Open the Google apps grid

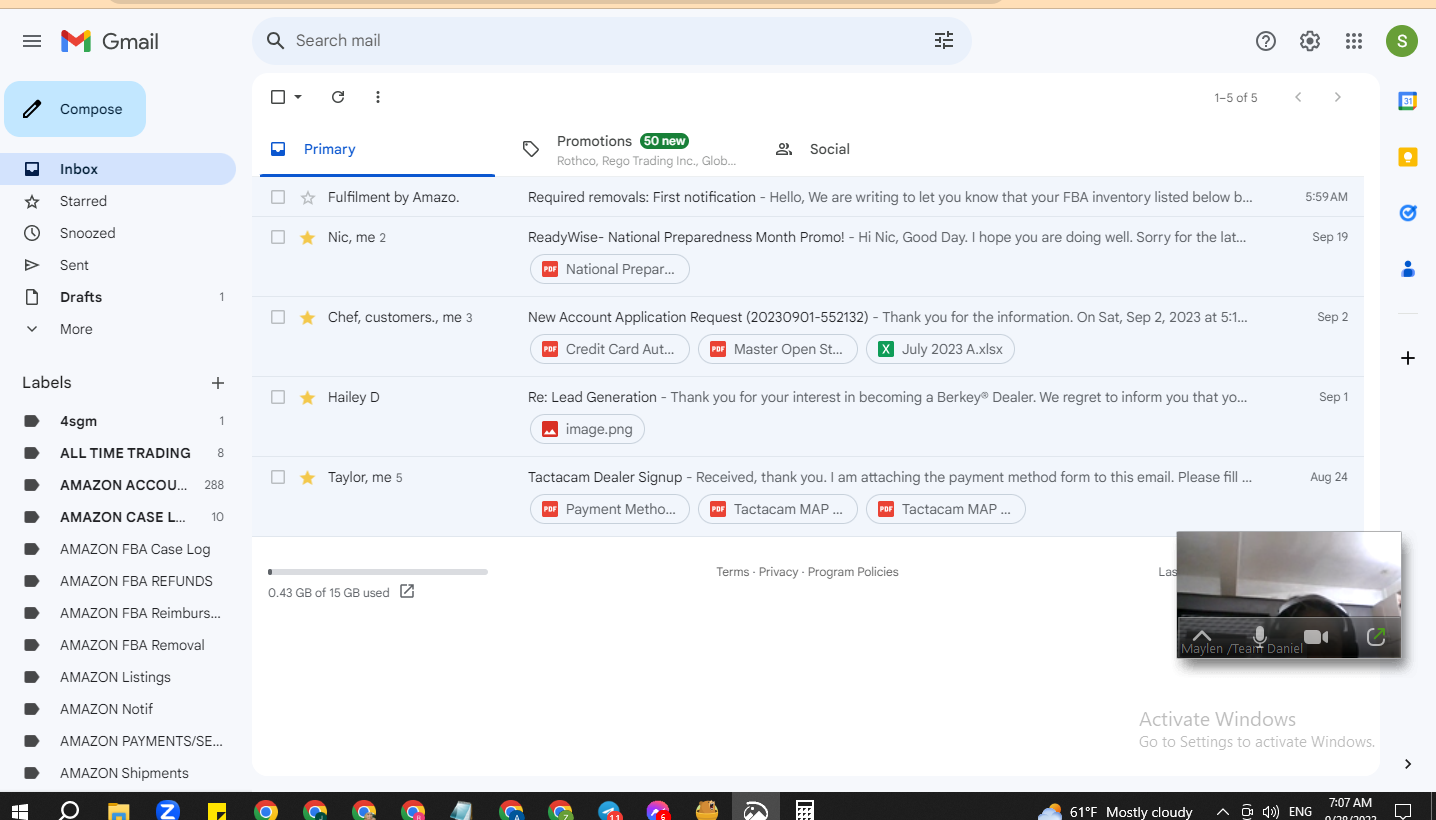[x=1354, y=41]
